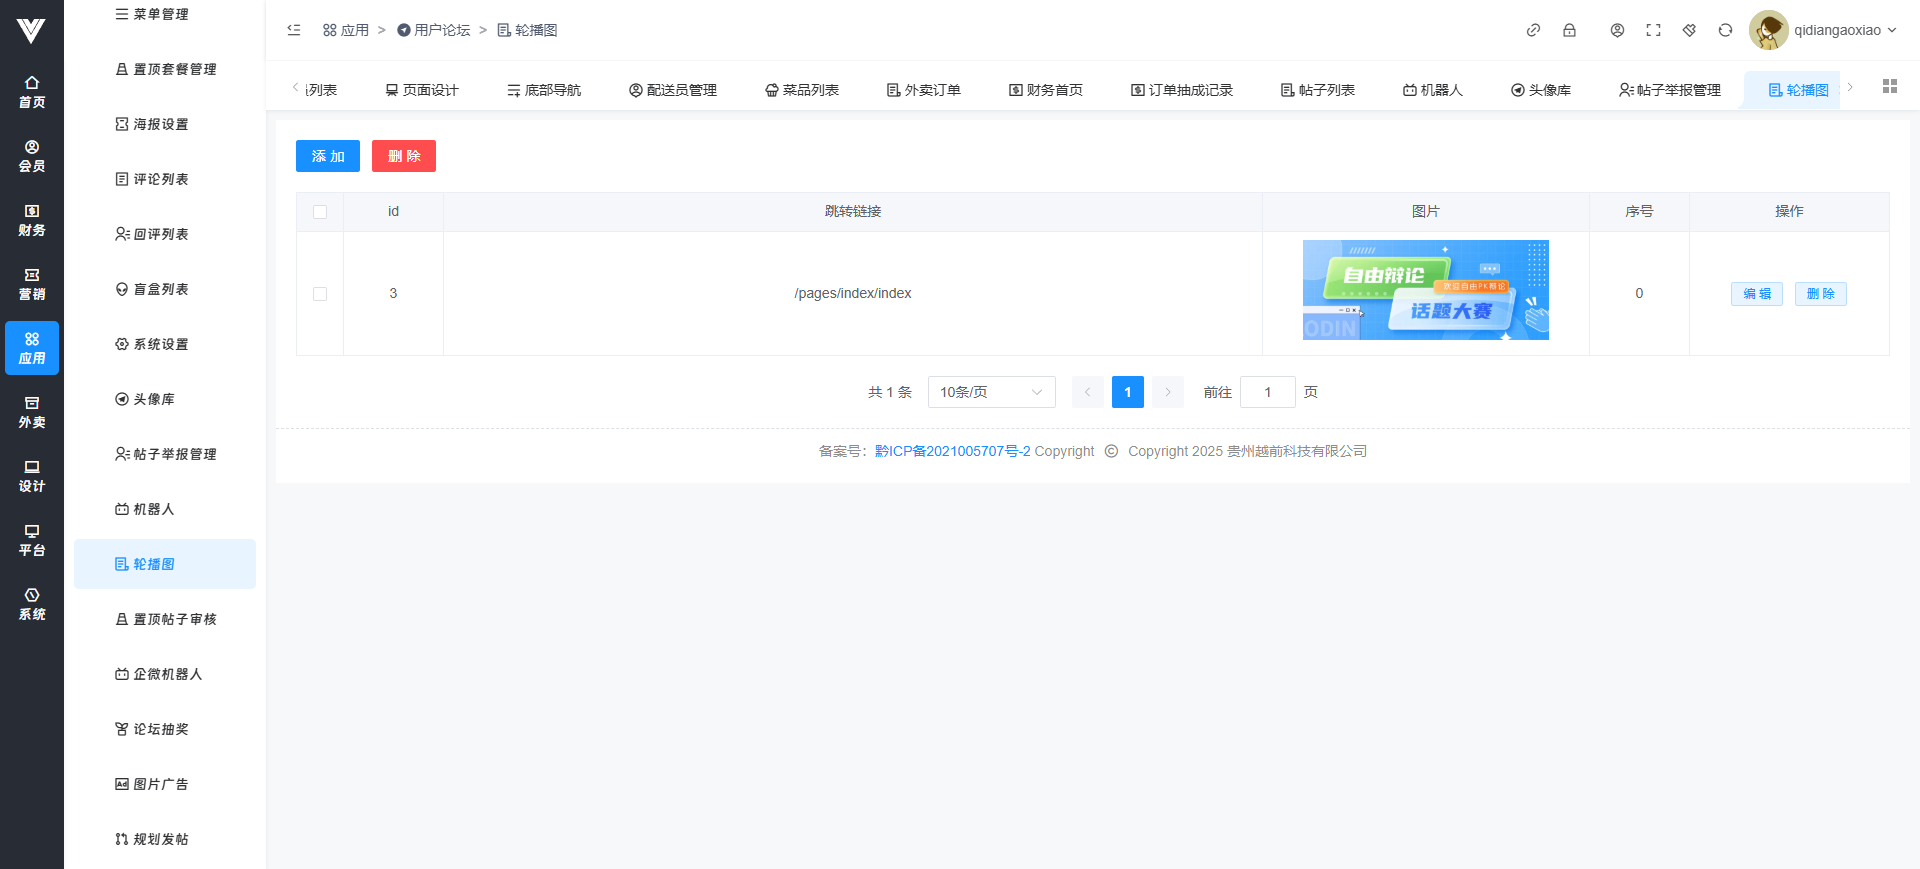The width and height of the screenshot is (1920, 869).
Task: Go to 营销 in the left rail
Action: pyautogui.click(x=32, y=284)
